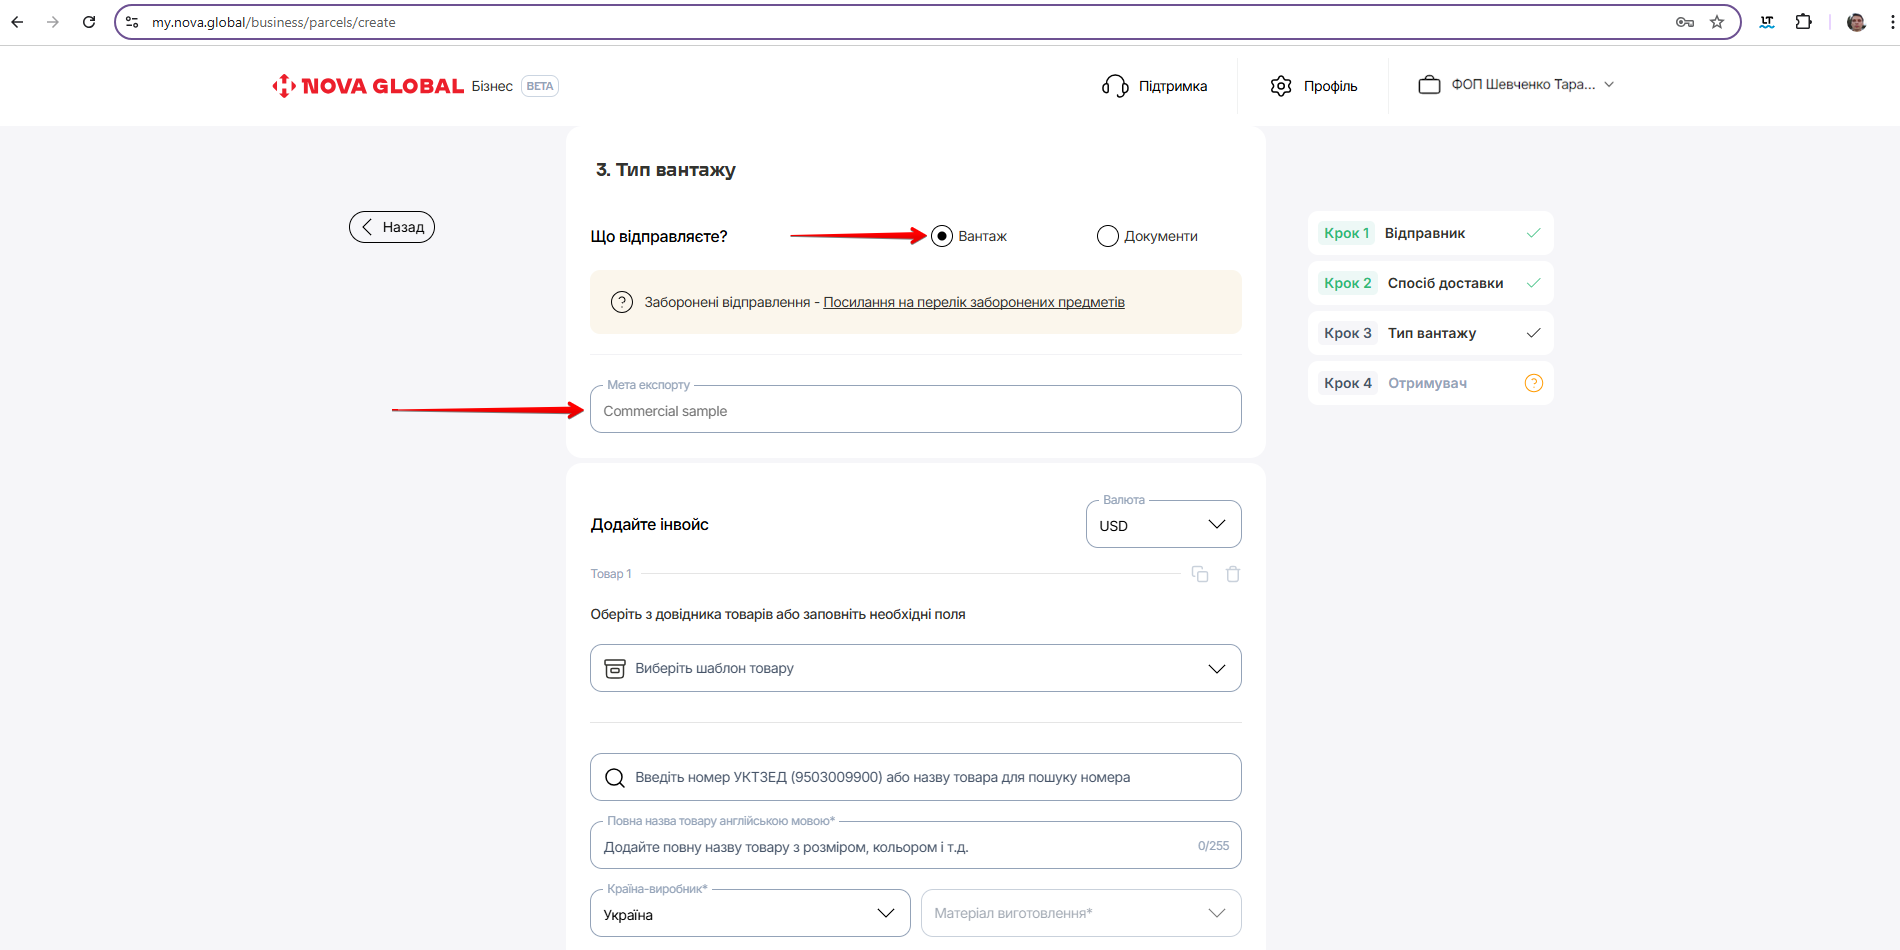Select the Вантаж radio button
The image size is (1900, 950).
tap(941, 236)
